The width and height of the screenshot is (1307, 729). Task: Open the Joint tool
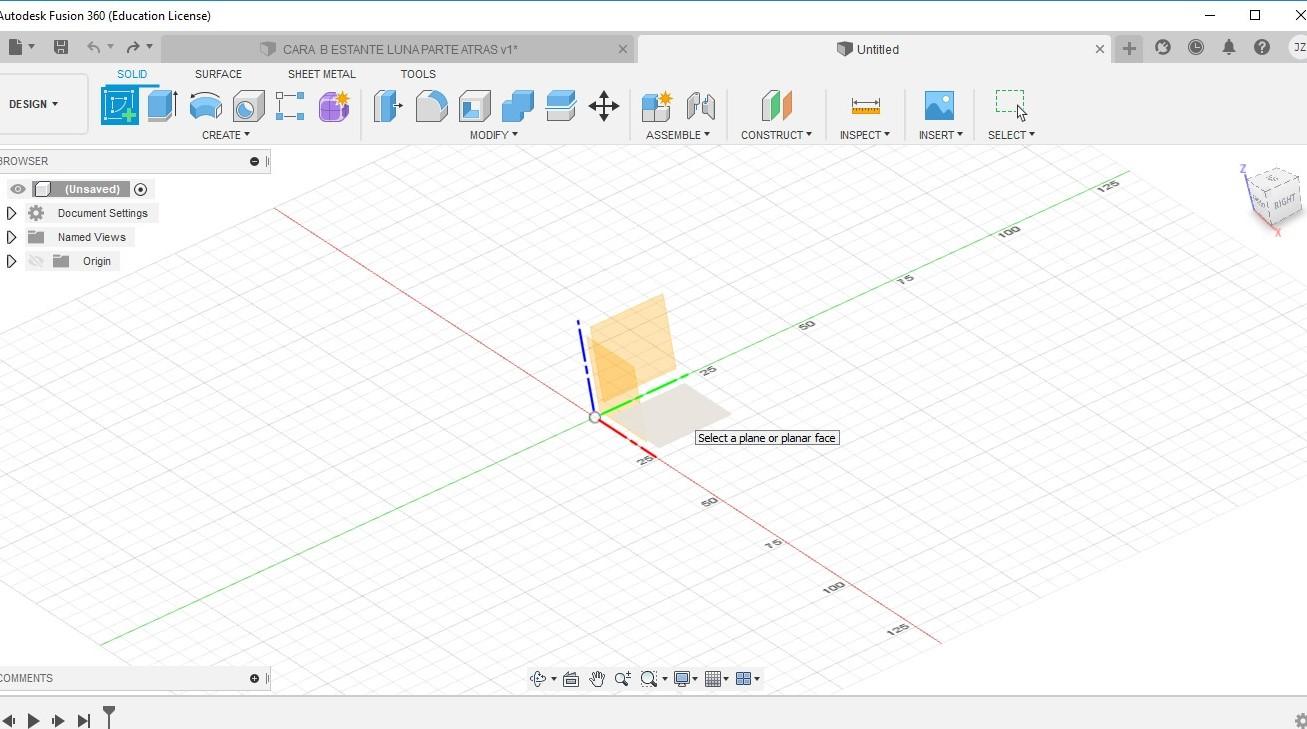pyautogui.click(x=700, y=105)
